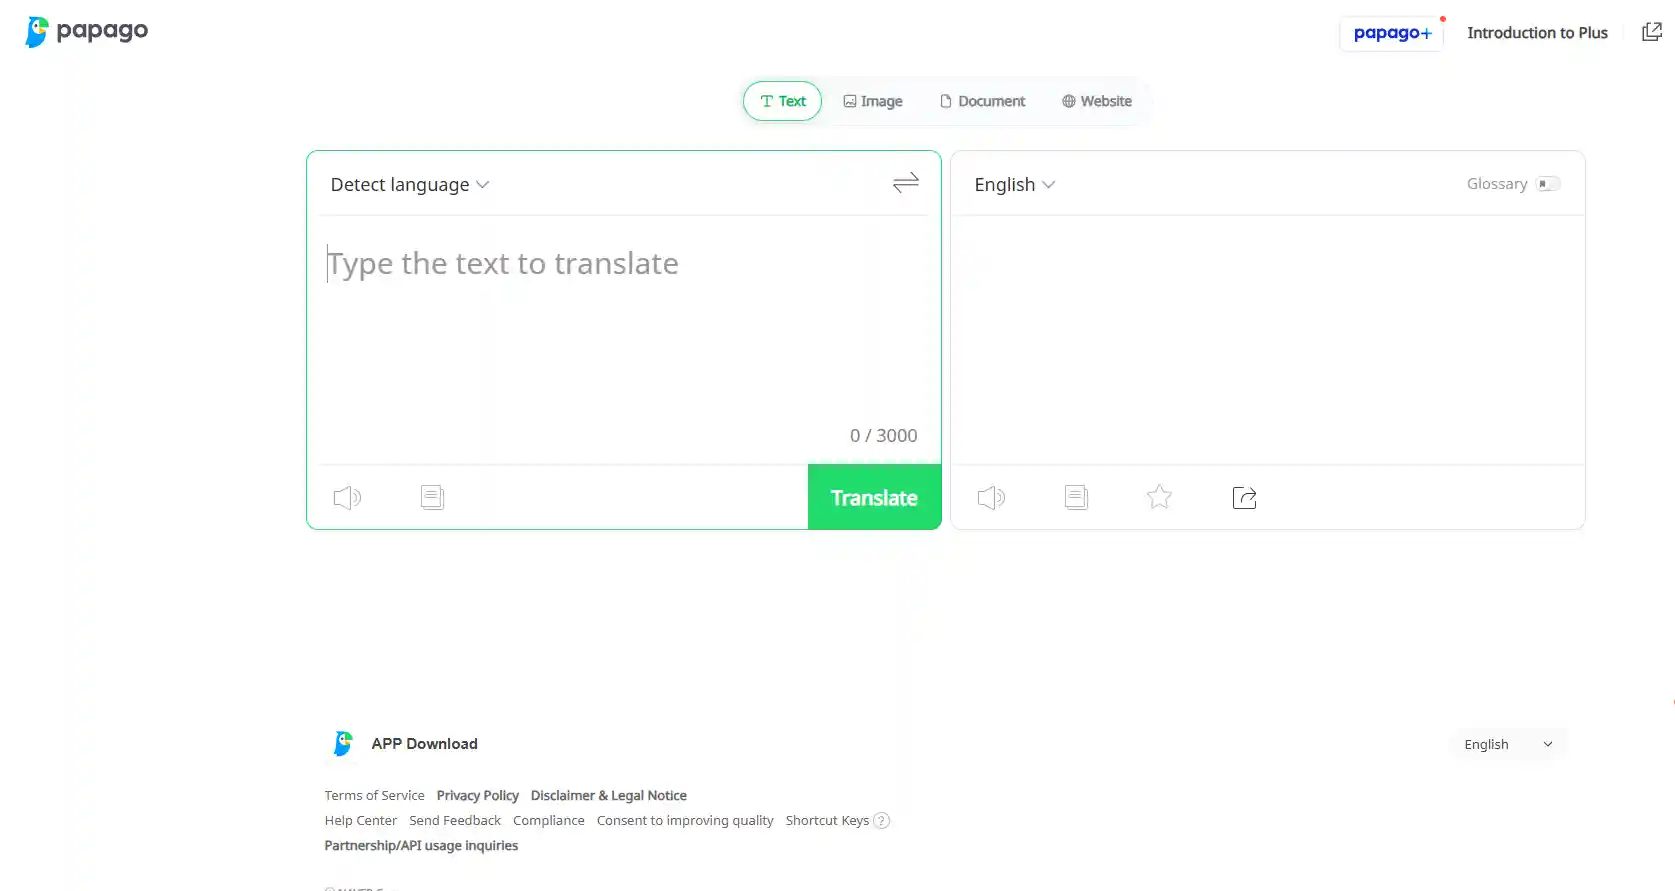Open Partnership/API usage inquiries
Image resolution: width=1675 pixels, height=891 pixels.
click(x=421, y=846)
